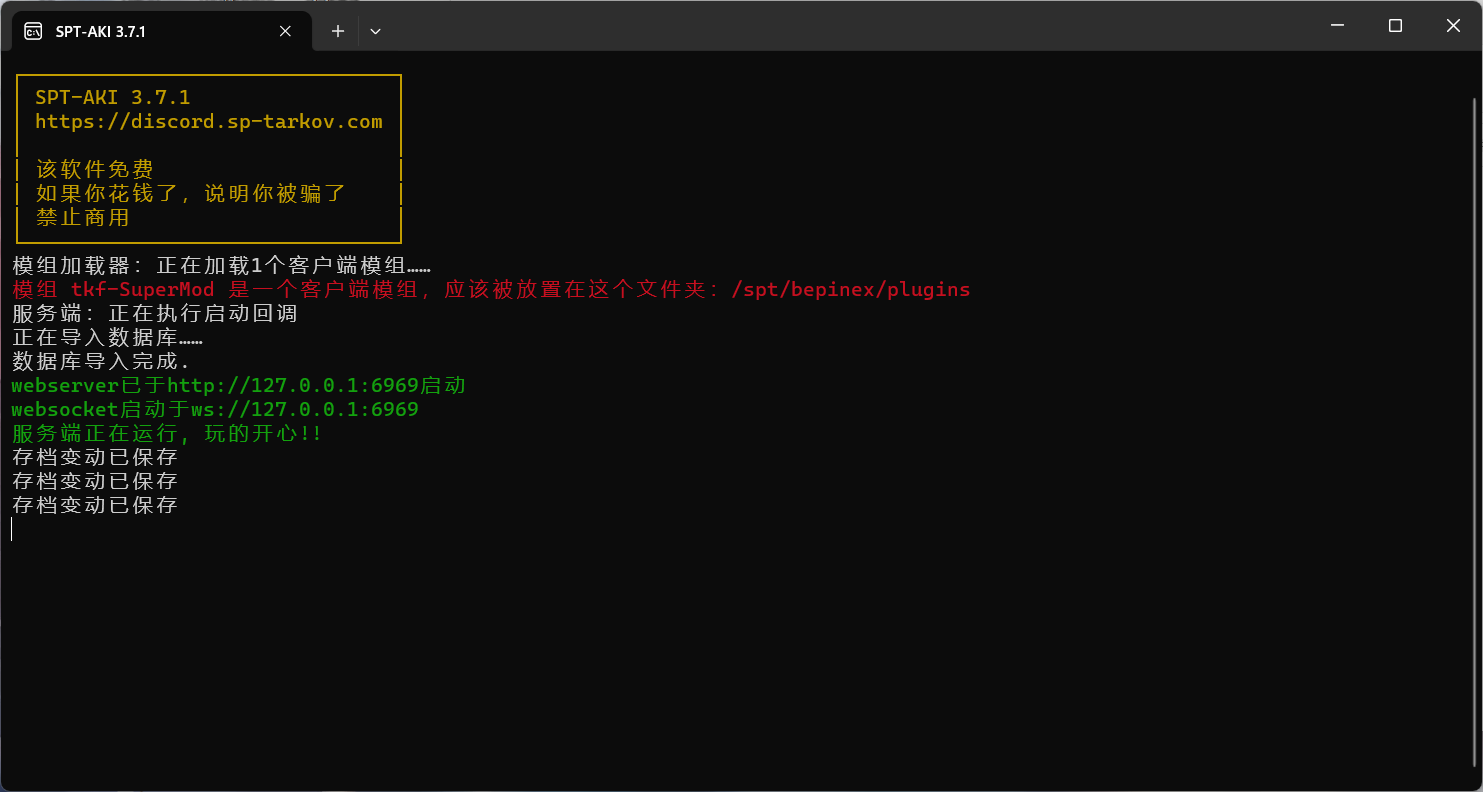The width and height of the screenshot is (1483, 792).
Task: Maximize the terminal window
Action: [1395, 26]
